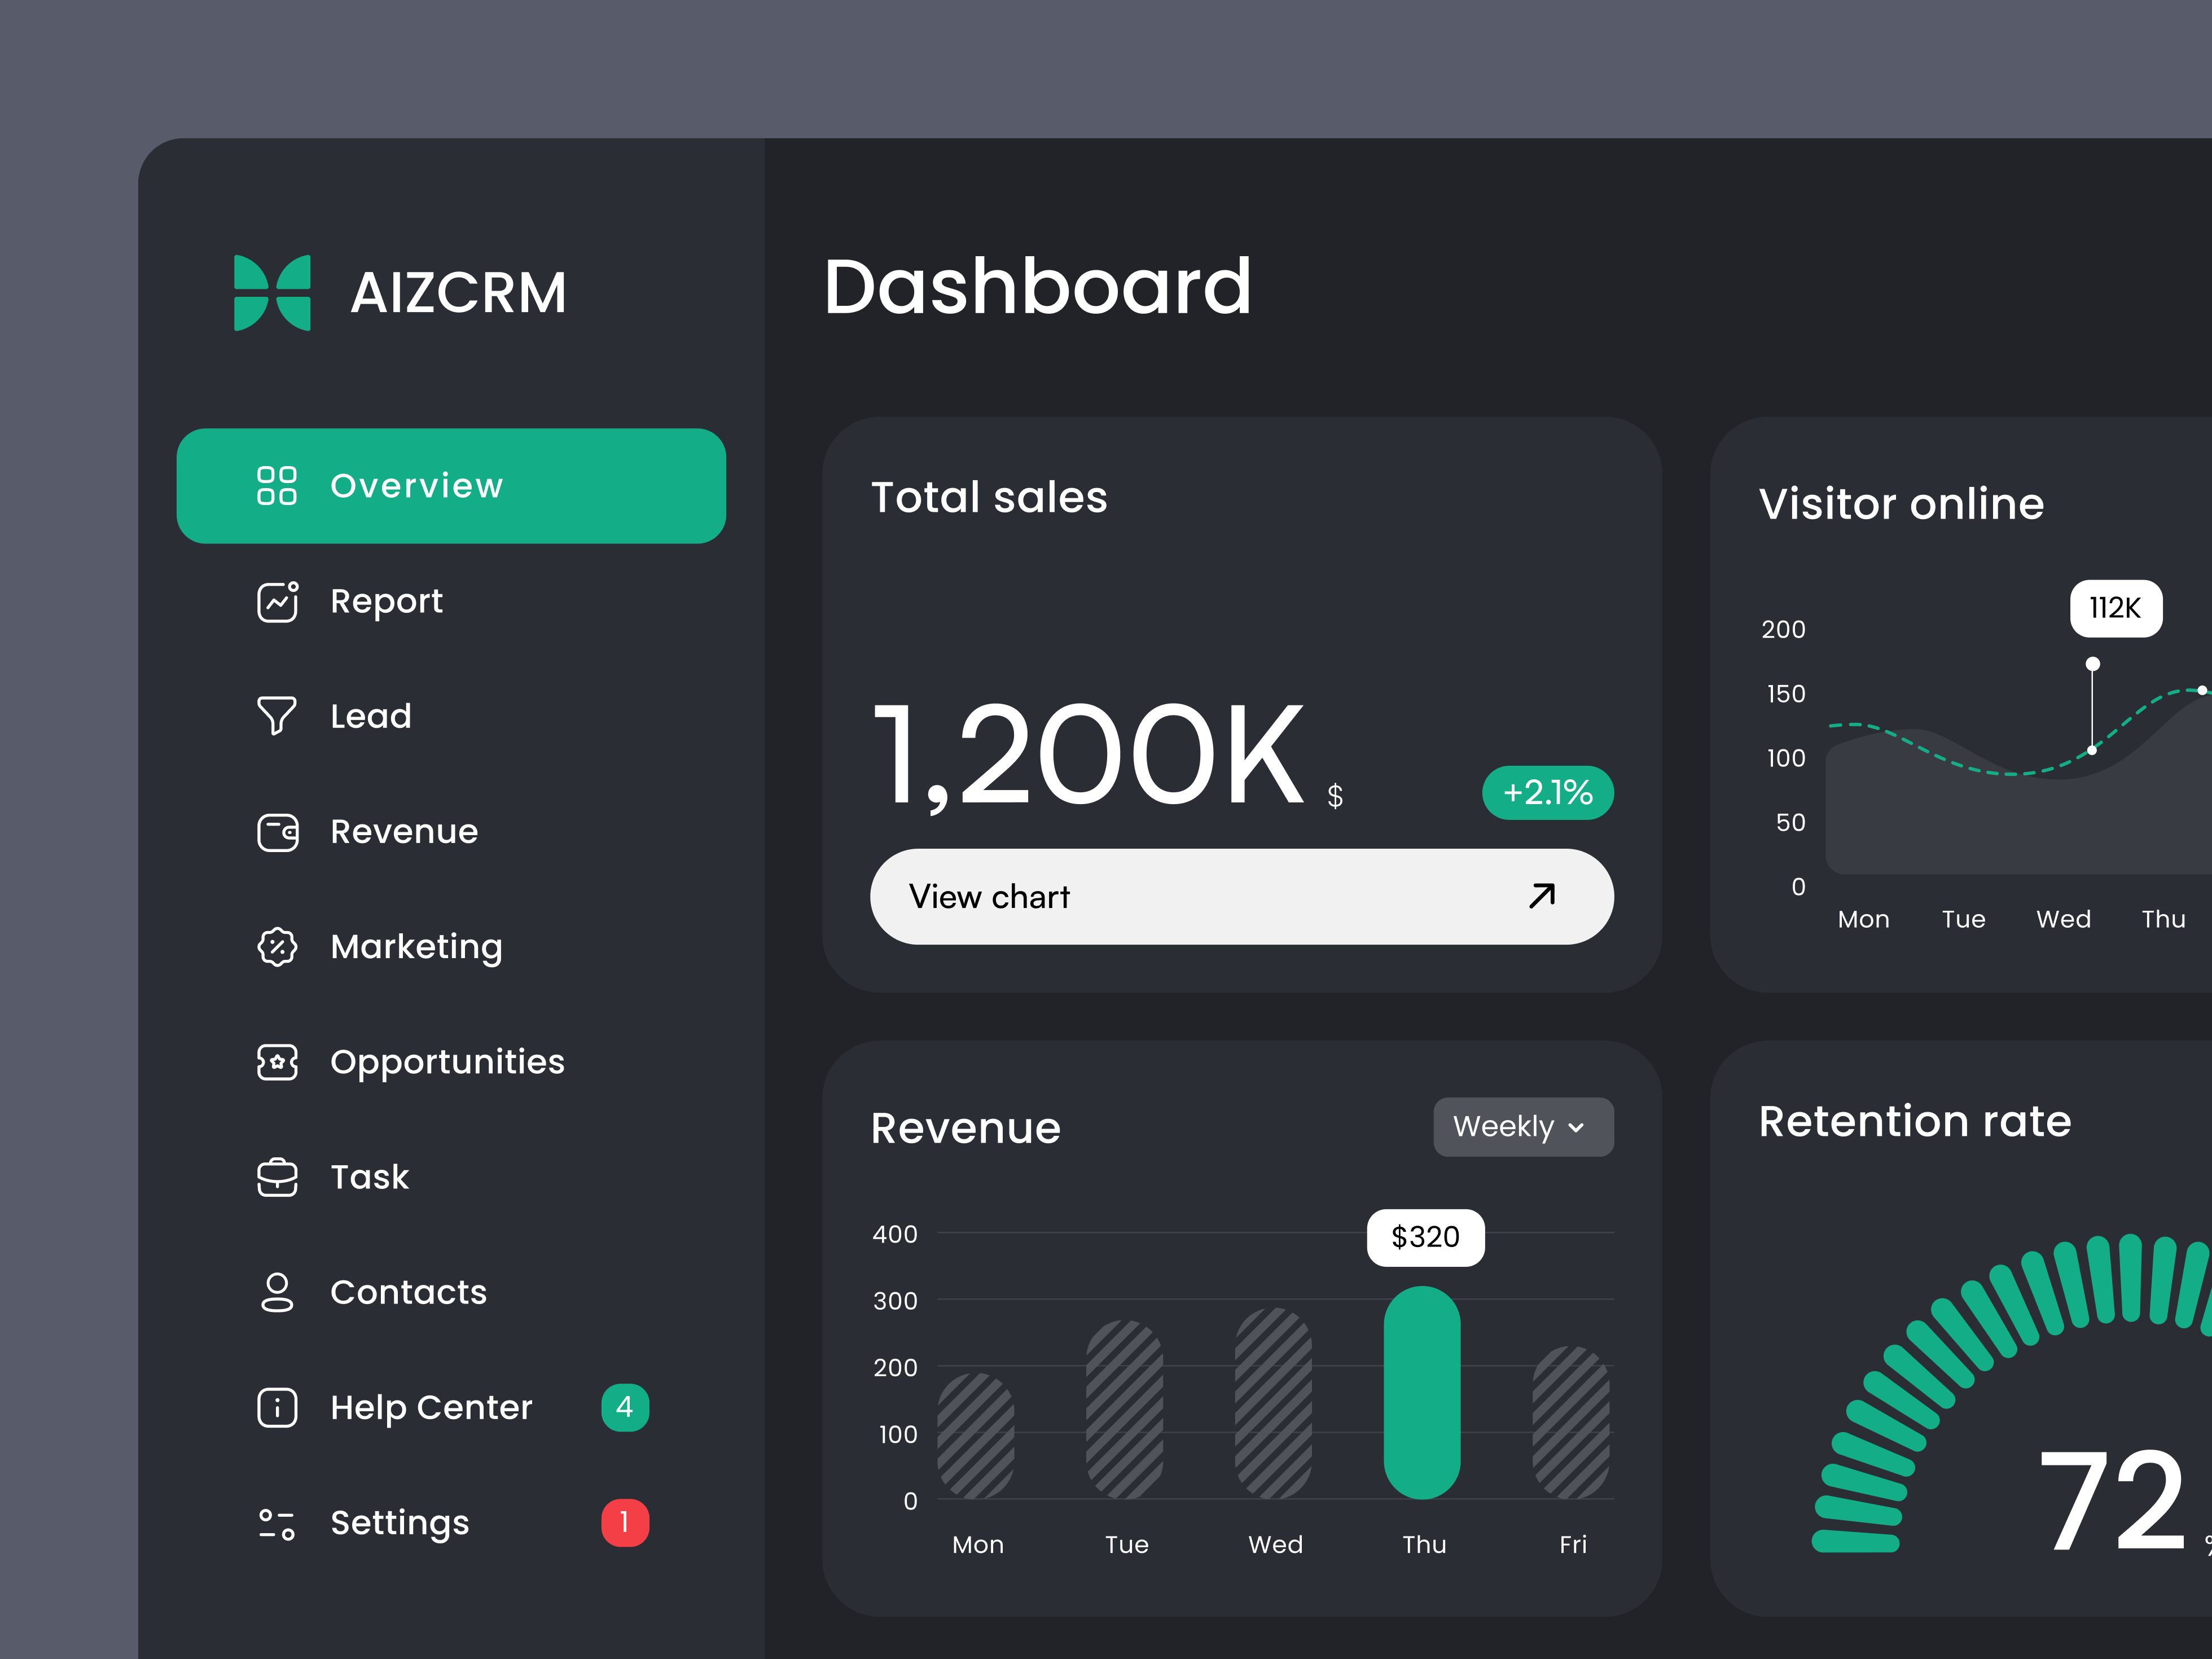
Task: Click the green Thursday revenue bar
Action: click(1421, 1392)
